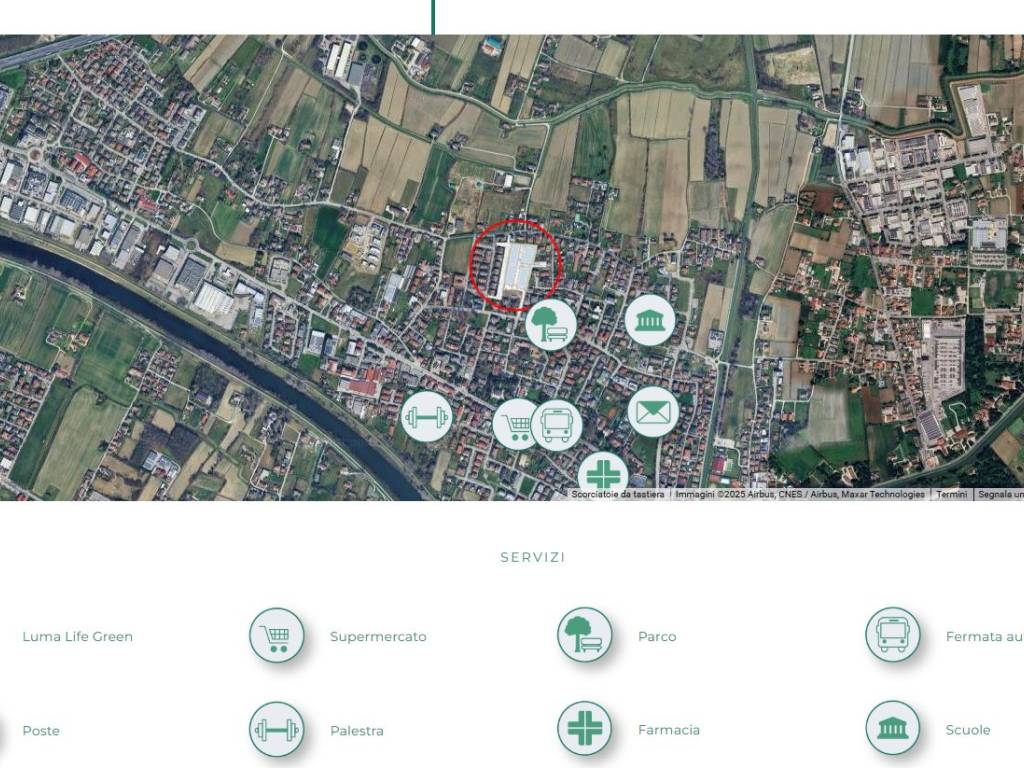The height and width of the screenshot is (768, 1024).
Task: Click the Farmacia text label
Action: [668, 731]
